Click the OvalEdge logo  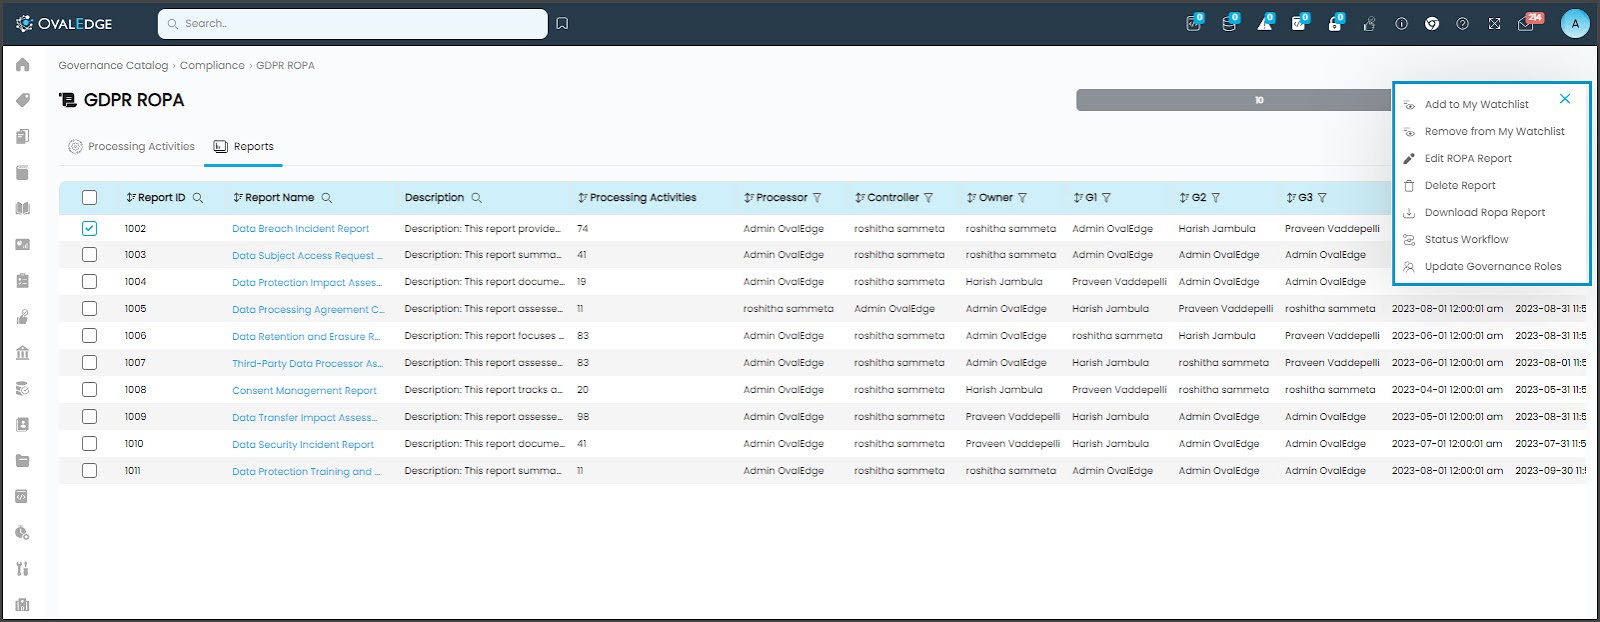click(64, 23)
